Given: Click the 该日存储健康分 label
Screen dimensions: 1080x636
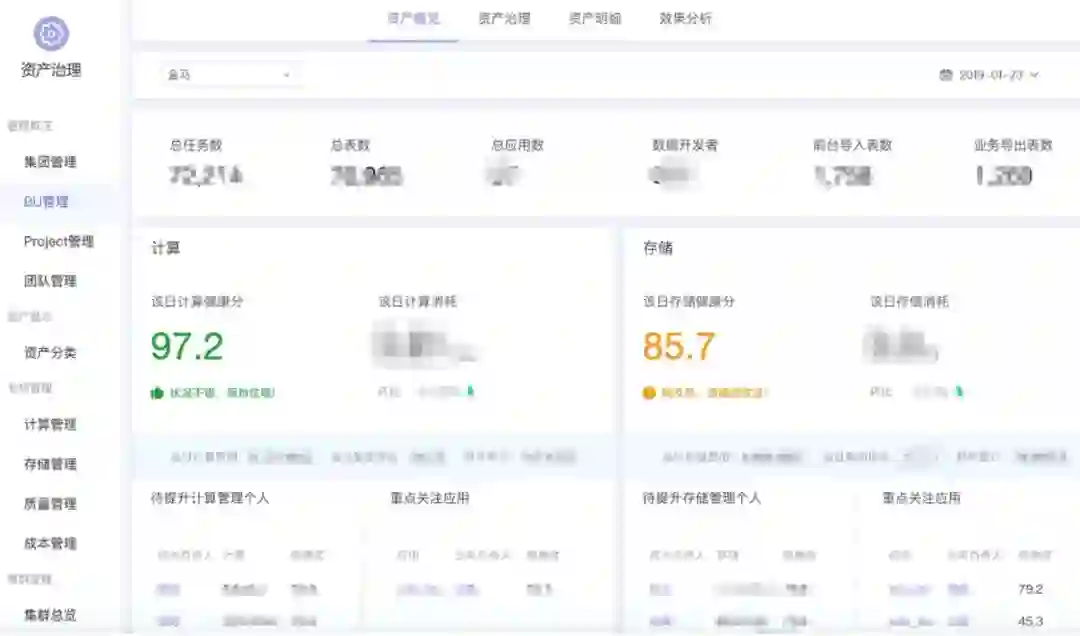Looking at the screenshot, I should coord(689,302).
